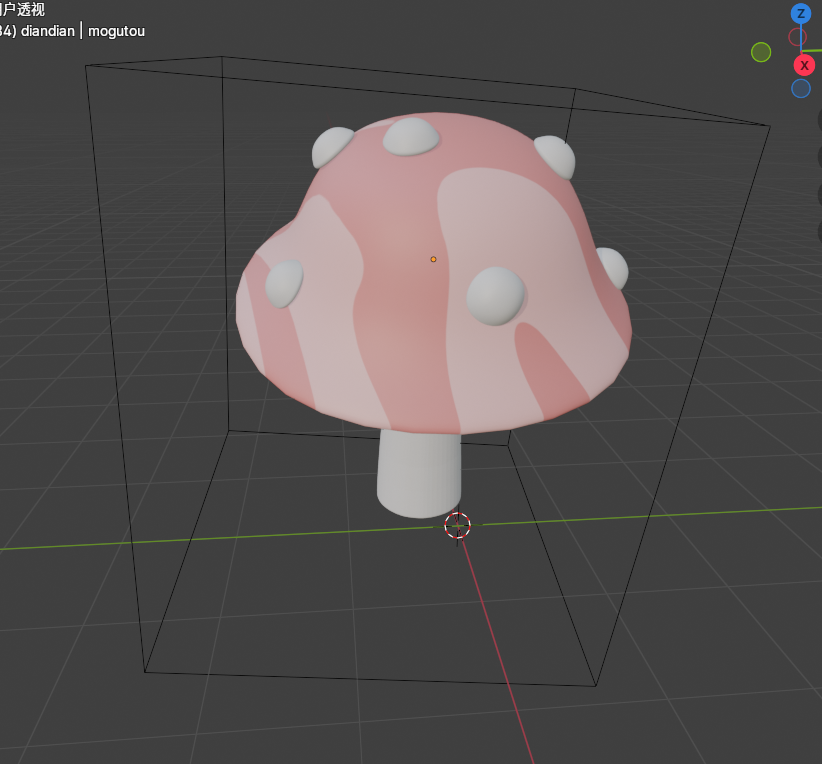Click the orange object origin dot on cap
Viewport: 822px width, 764px height.
[433, 259]
